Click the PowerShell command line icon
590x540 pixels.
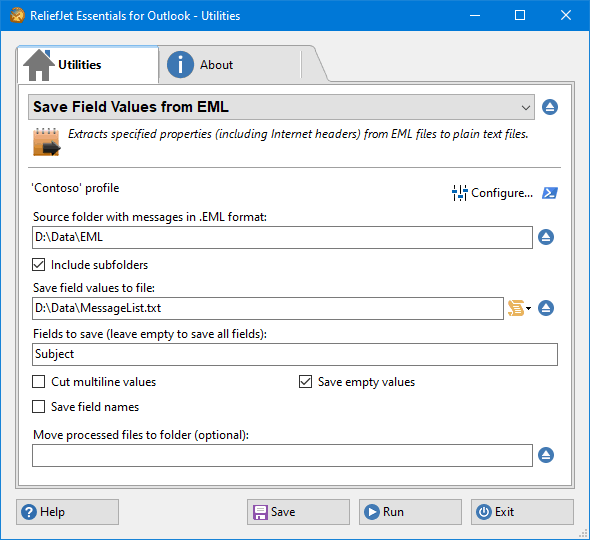550,193
